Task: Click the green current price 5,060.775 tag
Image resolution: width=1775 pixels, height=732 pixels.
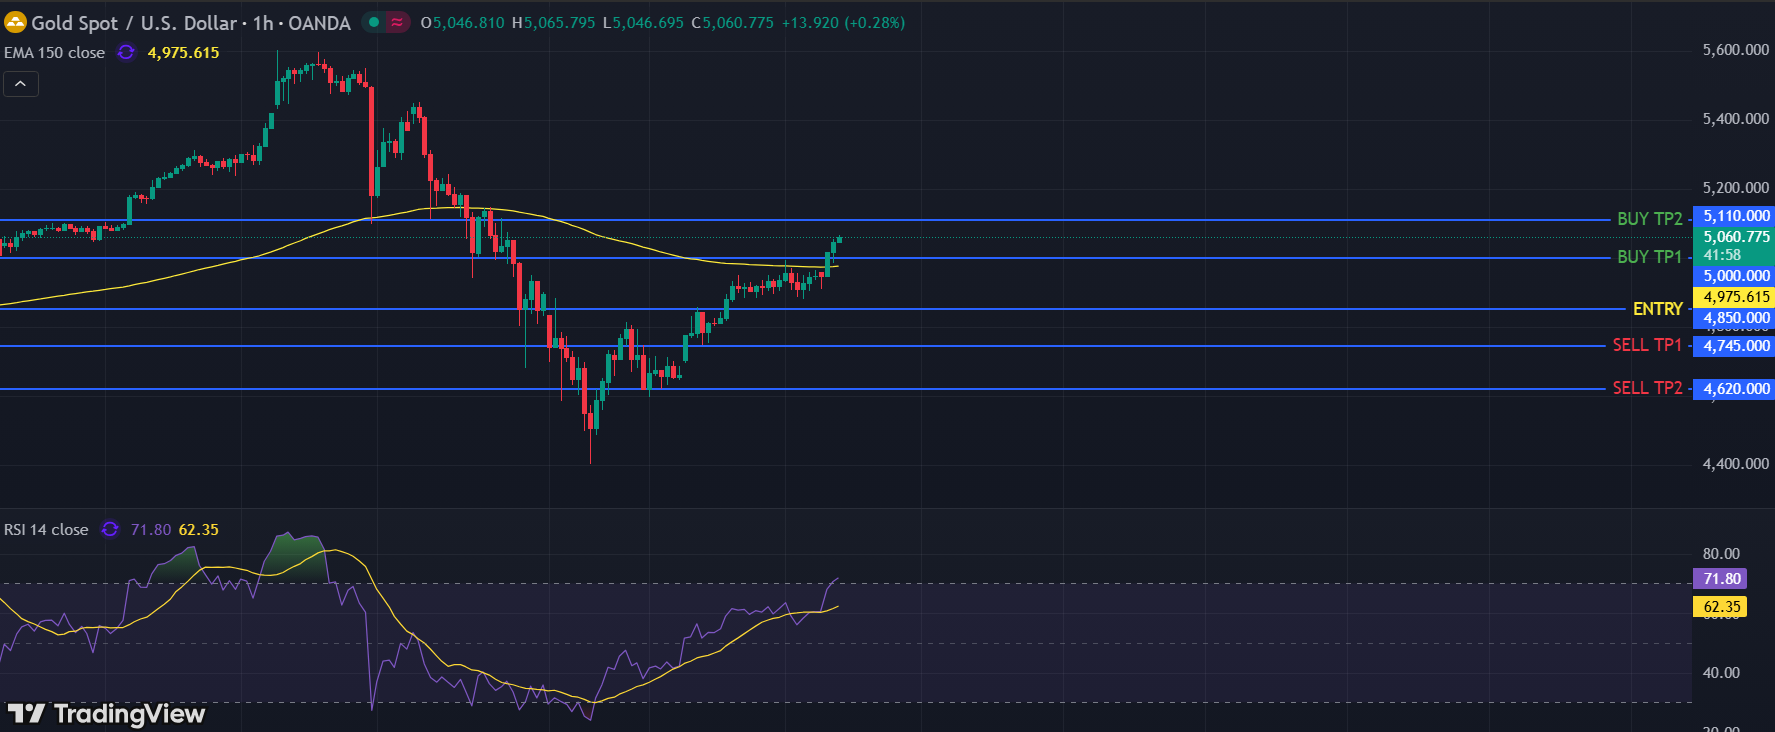Action: tap(1735, 237)
